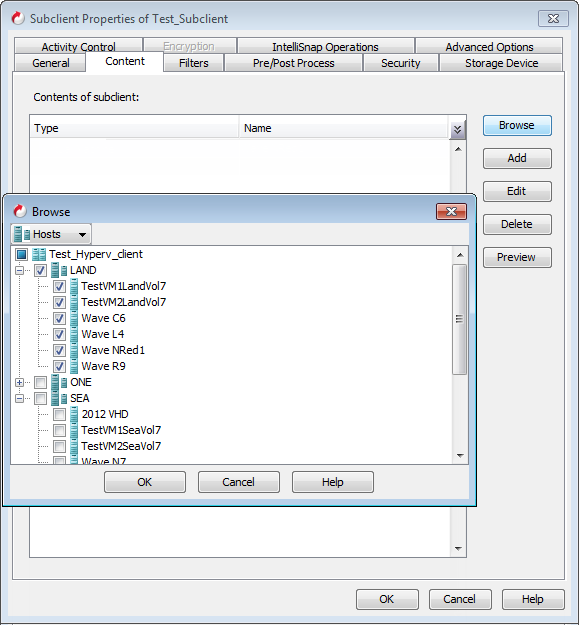Screen dimensions: 579x625
Task: Uncheck the TestVM2LandVol7 checkbox
Action: (x=59, y=303)
